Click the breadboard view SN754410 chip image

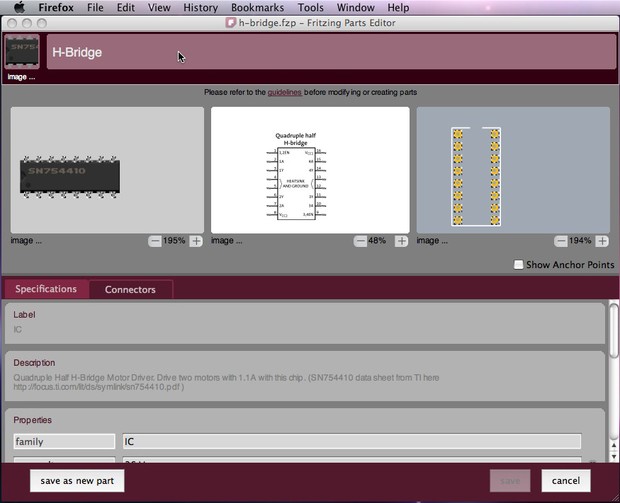click(70, 177)
